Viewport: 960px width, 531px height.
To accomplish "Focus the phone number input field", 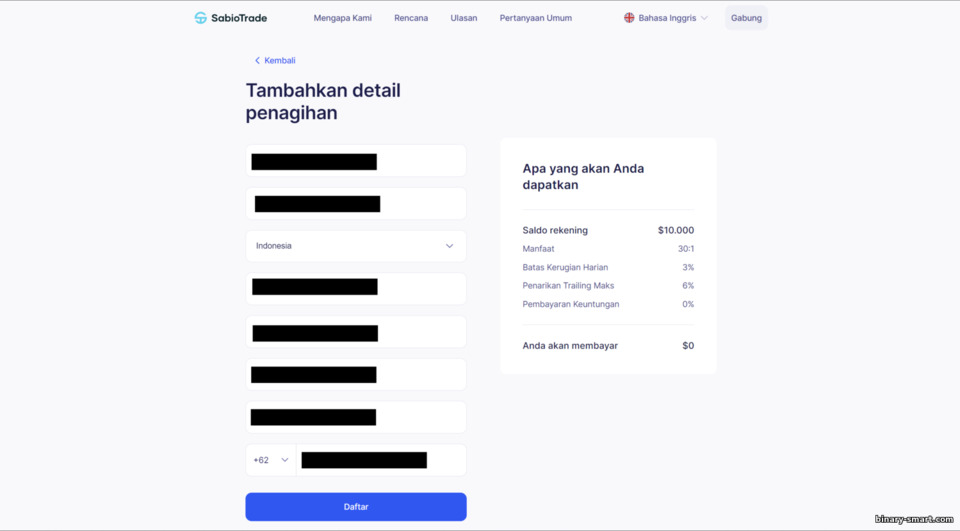I will pos(381,460).
